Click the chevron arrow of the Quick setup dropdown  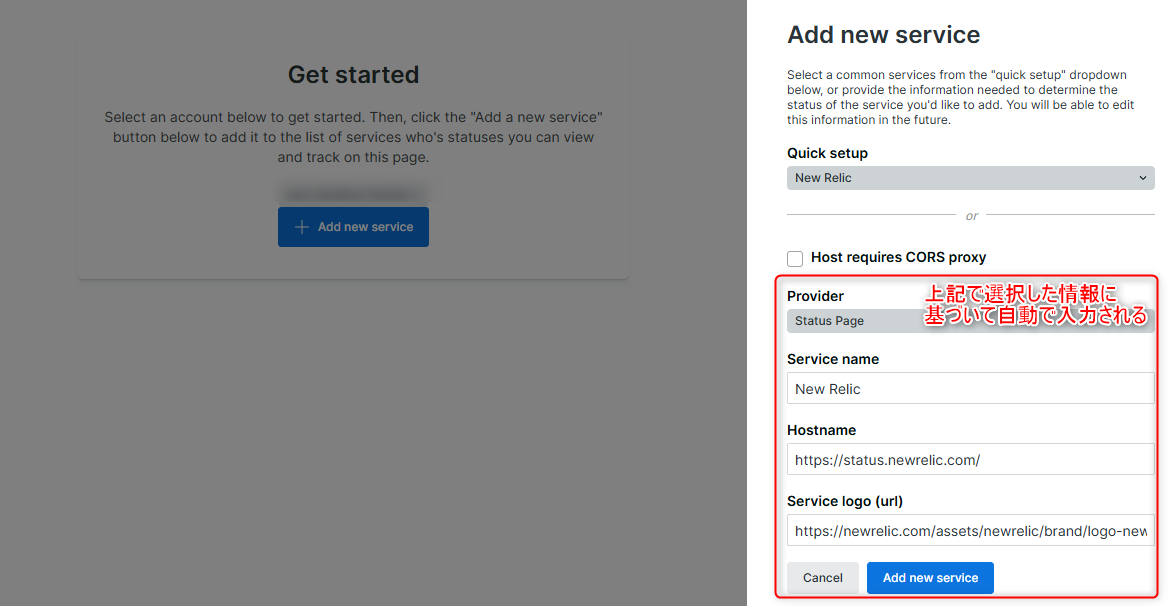pos(1142,178)
